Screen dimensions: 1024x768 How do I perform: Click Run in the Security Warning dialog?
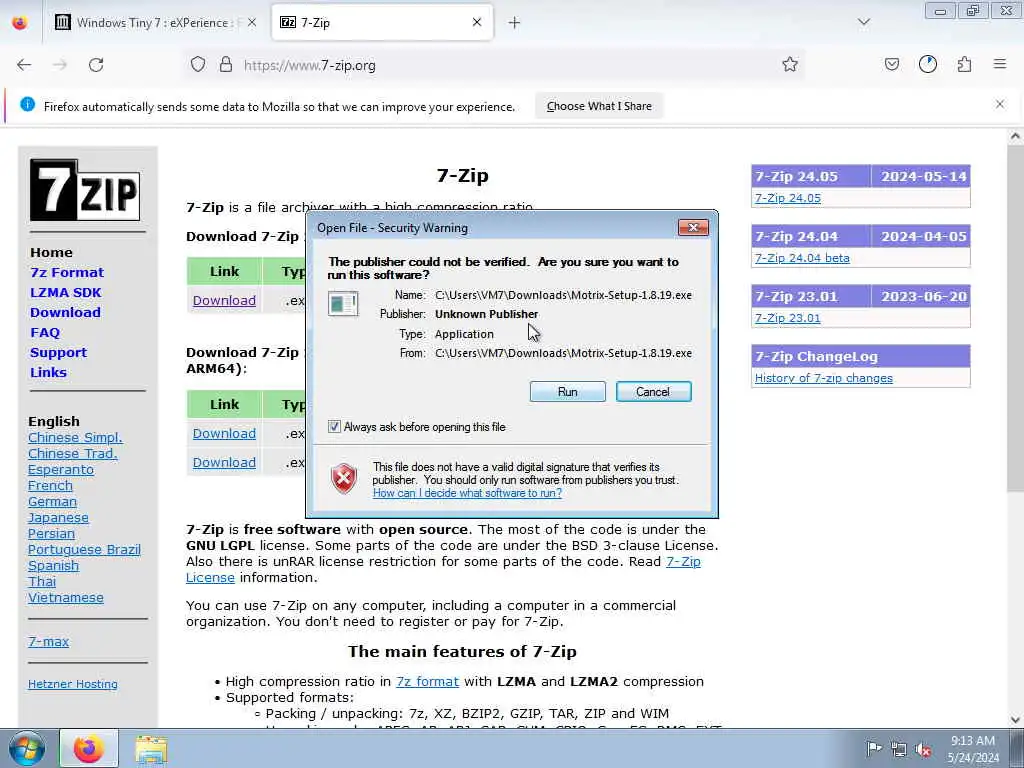pos(568,392)
